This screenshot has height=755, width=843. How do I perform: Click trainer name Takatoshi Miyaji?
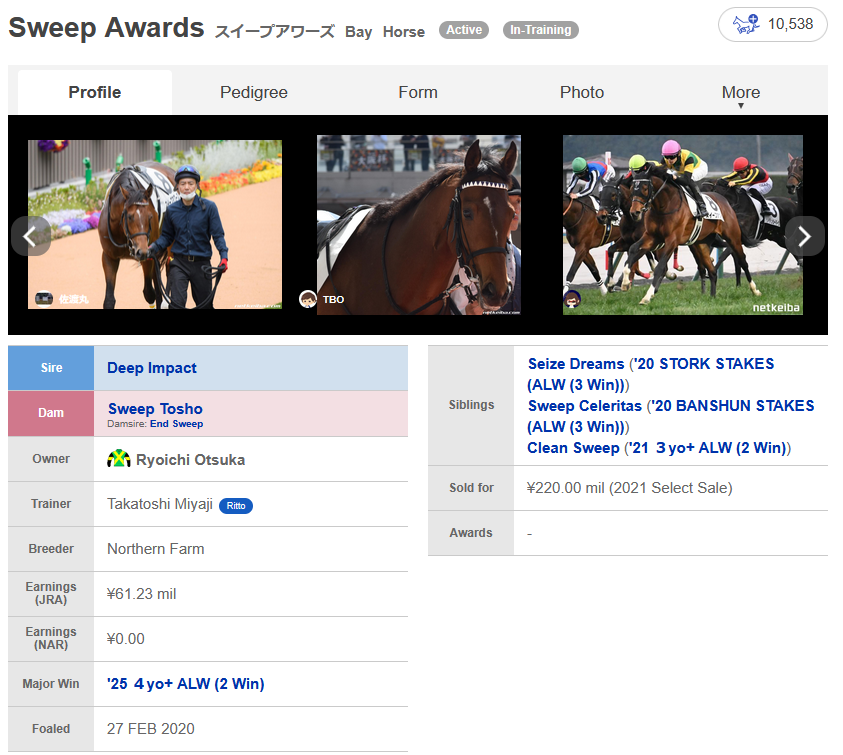coord(160,504)
